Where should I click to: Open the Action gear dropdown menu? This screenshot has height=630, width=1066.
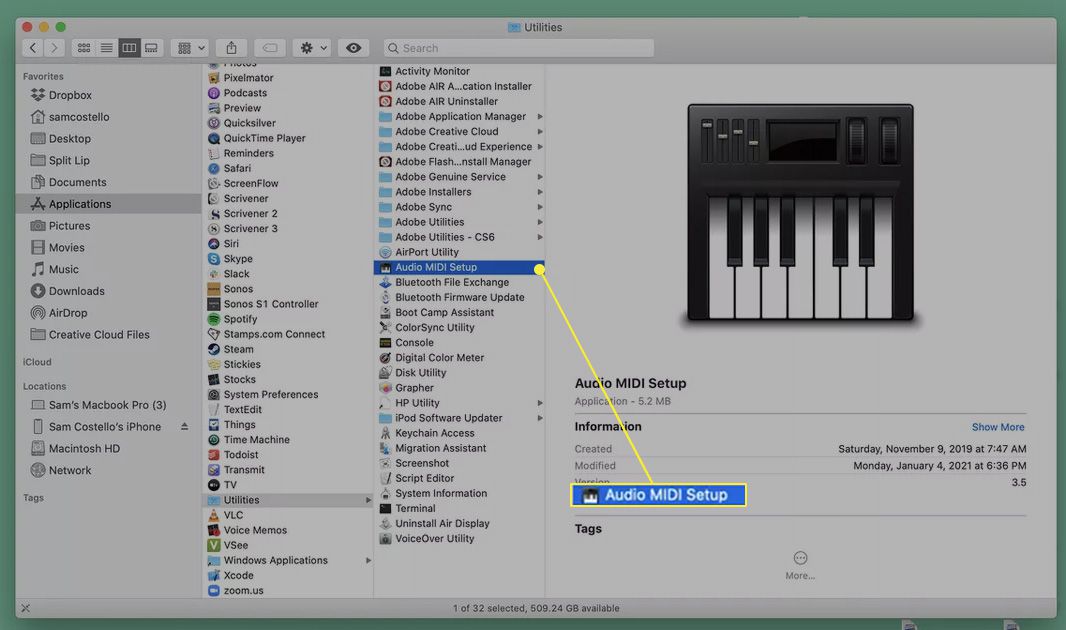tap(312, 48)
